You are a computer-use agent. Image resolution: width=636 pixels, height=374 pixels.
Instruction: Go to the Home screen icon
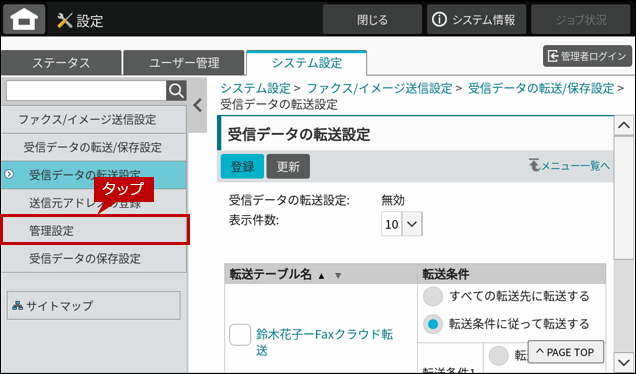24,19
